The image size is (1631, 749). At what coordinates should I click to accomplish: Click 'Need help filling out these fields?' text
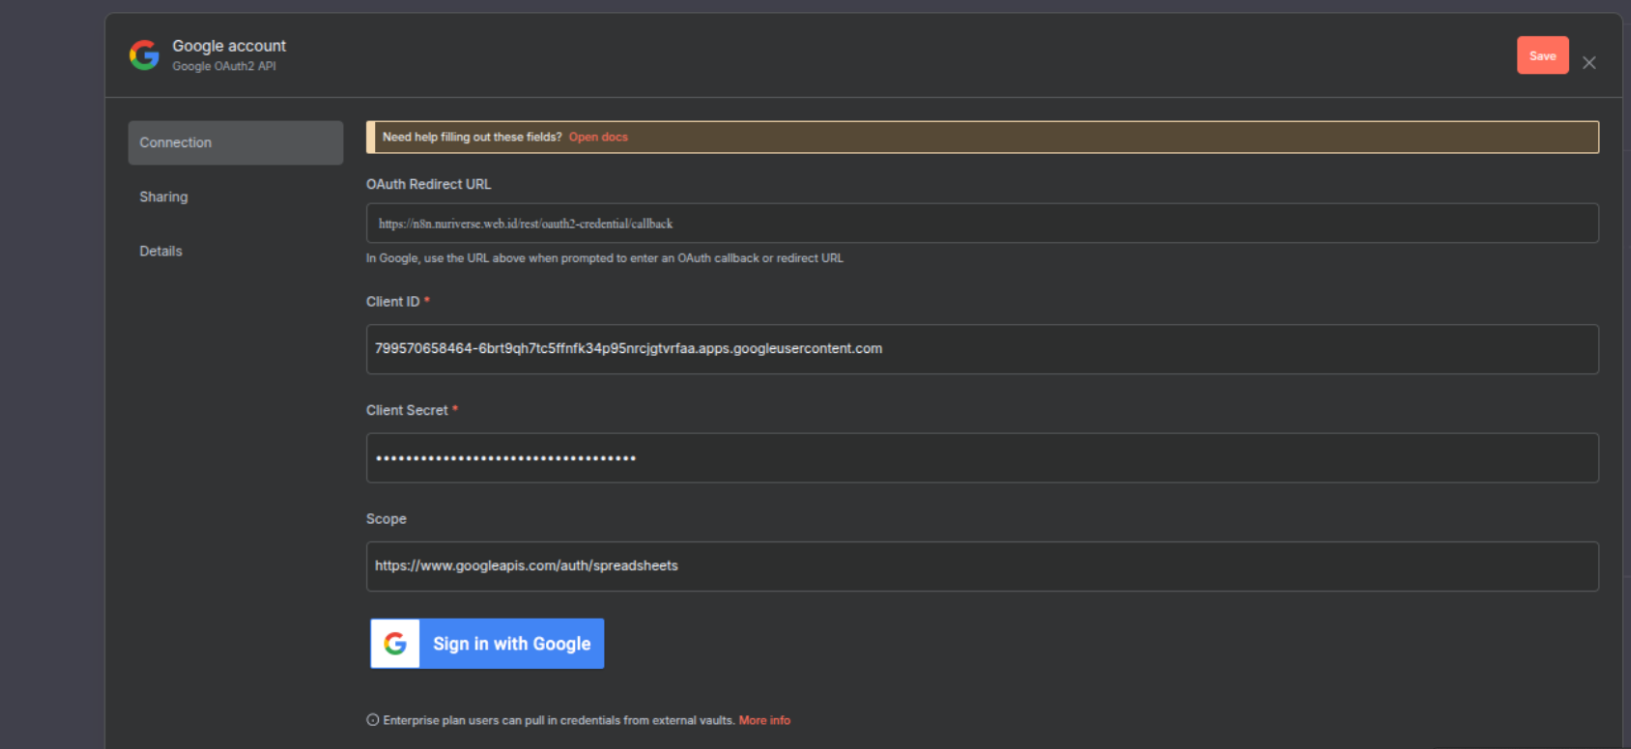[x=472, y=137]
